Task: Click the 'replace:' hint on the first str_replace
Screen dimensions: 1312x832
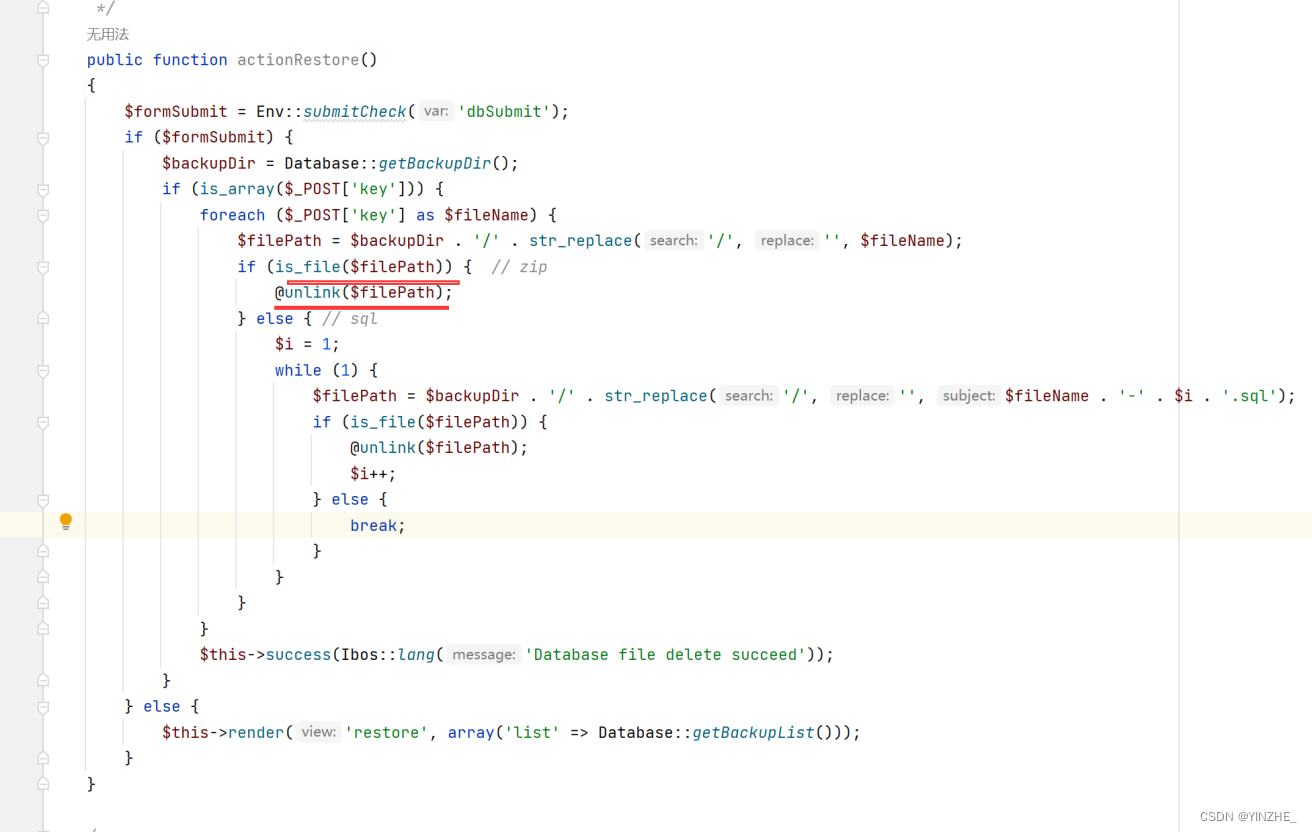Action: click(x=787, y=240)
